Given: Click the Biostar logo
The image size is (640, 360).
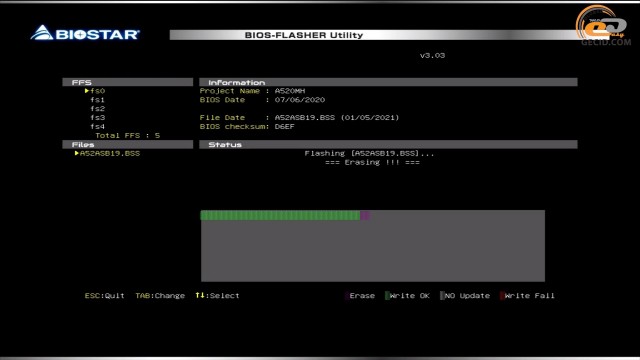Looking at the screenshot, I should (x=85, y=33).
